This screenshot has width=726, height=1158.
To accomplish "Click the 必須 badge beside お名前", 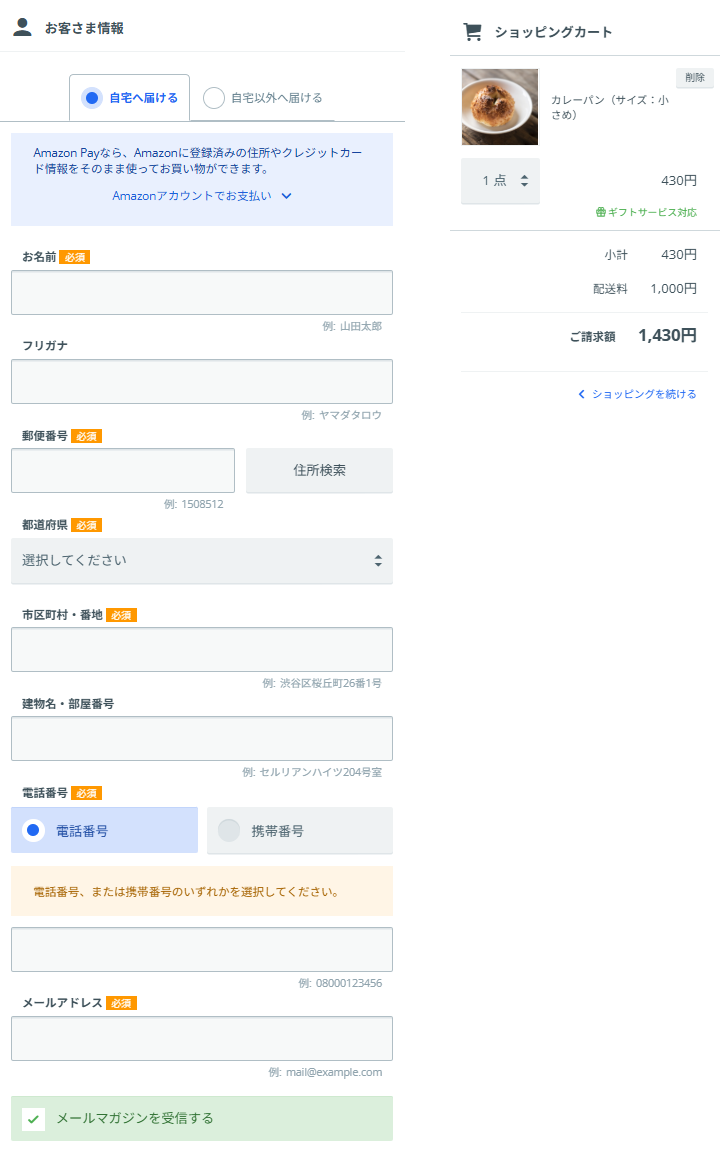I will coord(75,257).
